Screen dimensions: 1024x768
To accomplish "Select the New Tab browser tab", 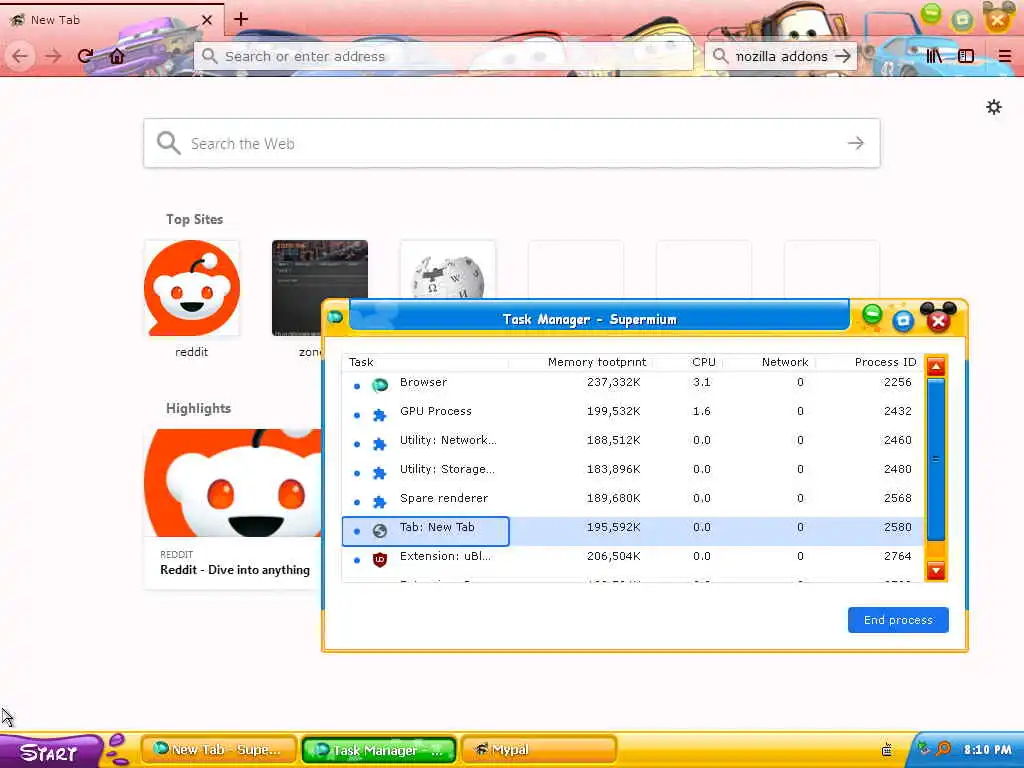I will tap(111, 20).
